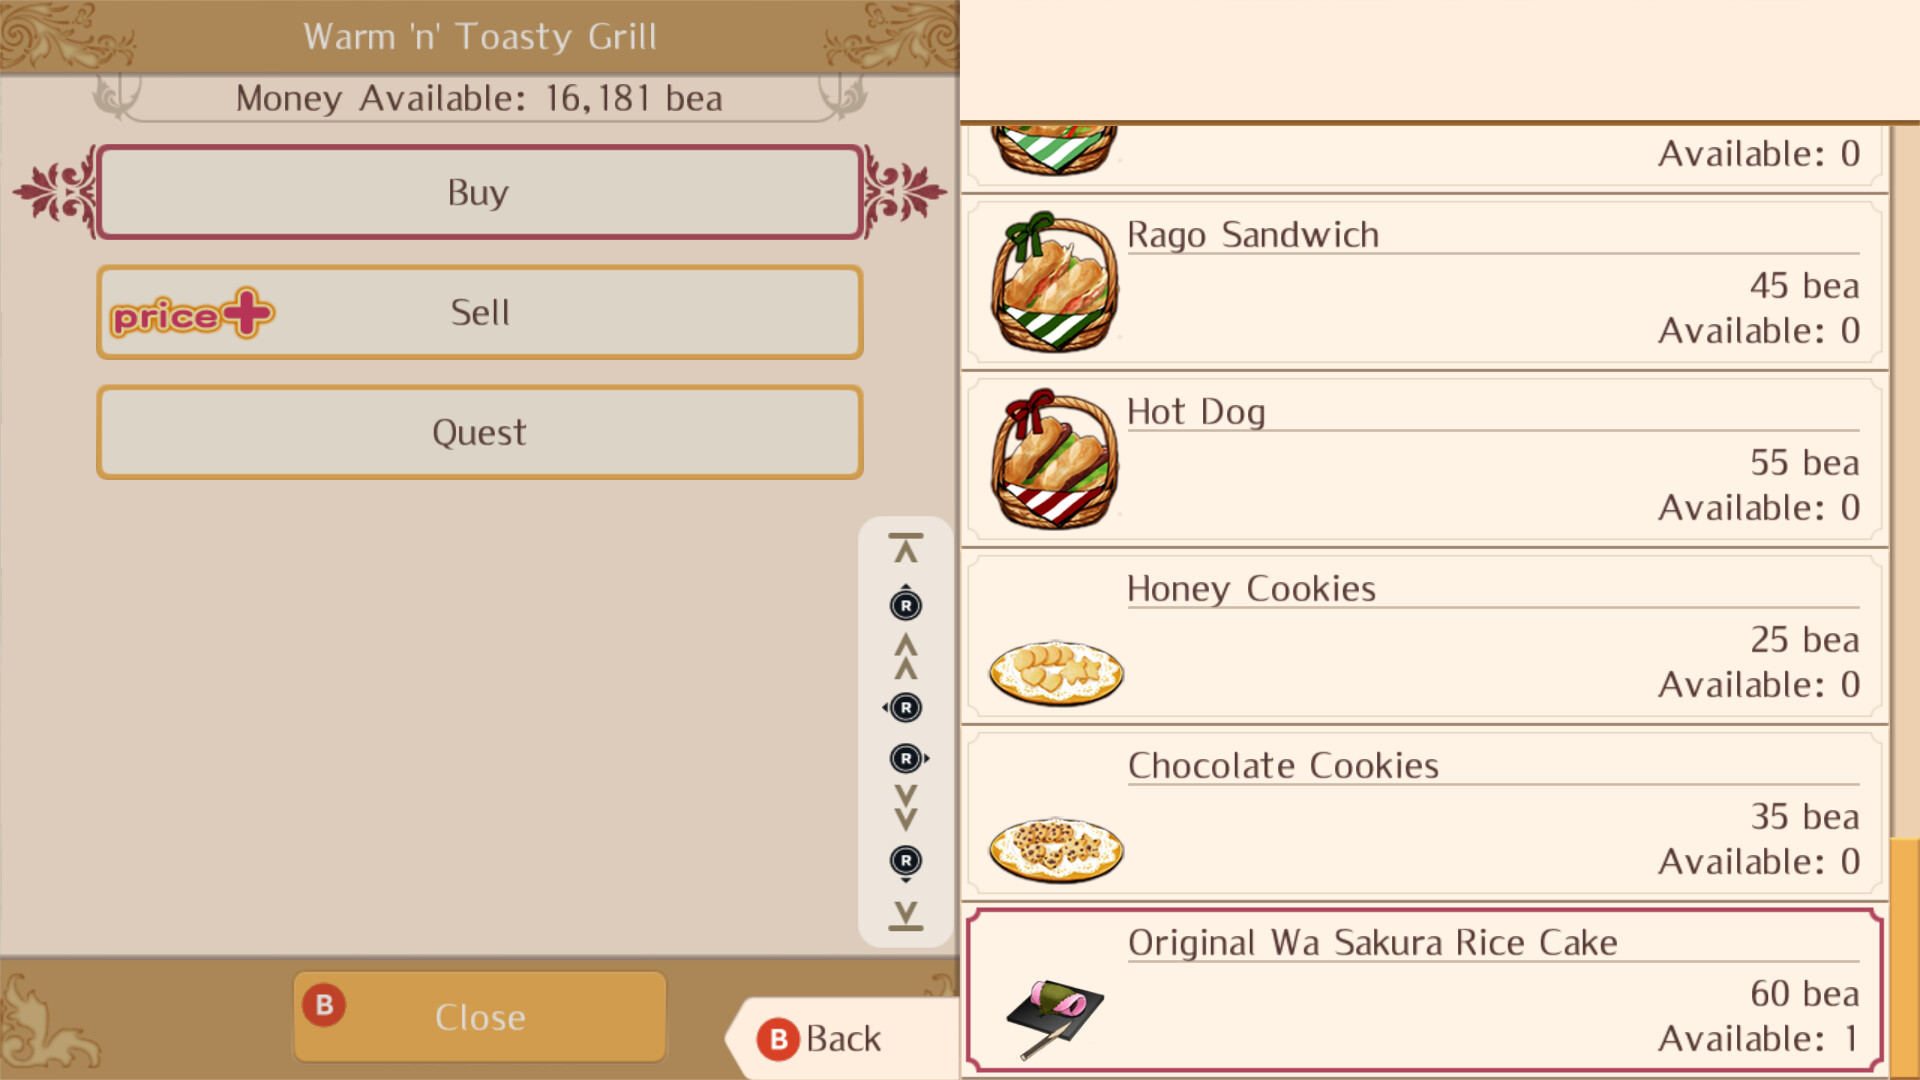The image size is (1920, 1080).
Task: Select the Hot Dog item name
Action: tap(1196, 412)
